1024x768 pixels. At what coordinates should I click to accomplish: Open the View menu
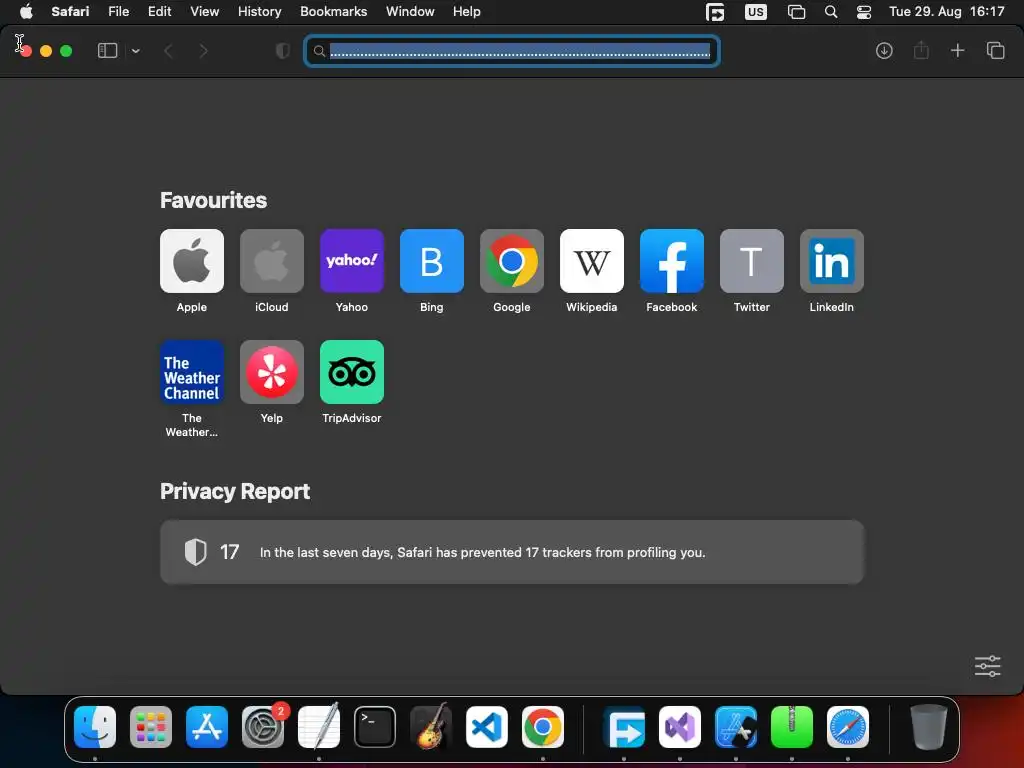pyautogui.click(x=204, y=12)
